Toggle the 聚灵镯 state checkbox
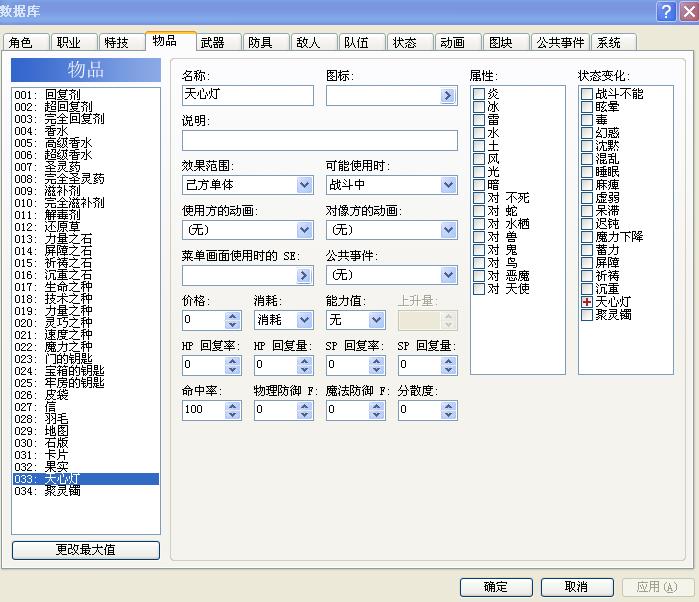699x602 pixels. [587, 315]
